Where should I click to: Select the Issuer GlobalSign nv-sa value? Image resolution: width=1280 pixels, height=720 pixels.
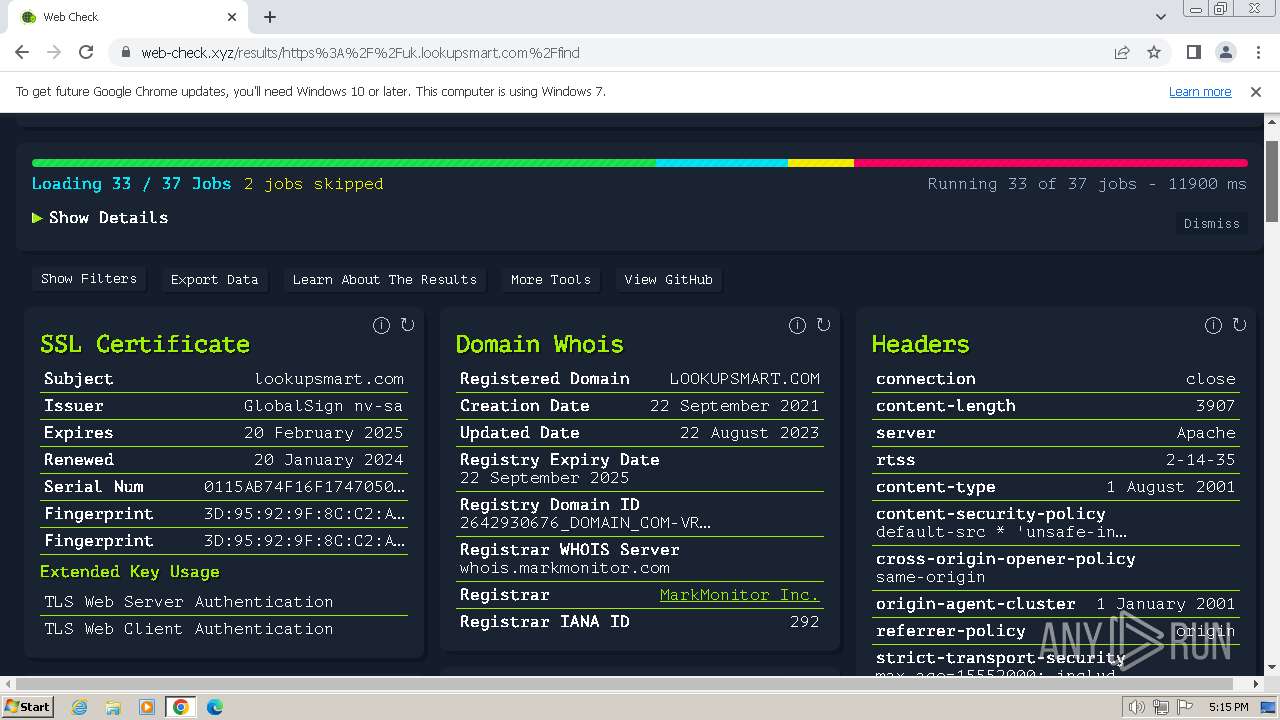[324, 406]
